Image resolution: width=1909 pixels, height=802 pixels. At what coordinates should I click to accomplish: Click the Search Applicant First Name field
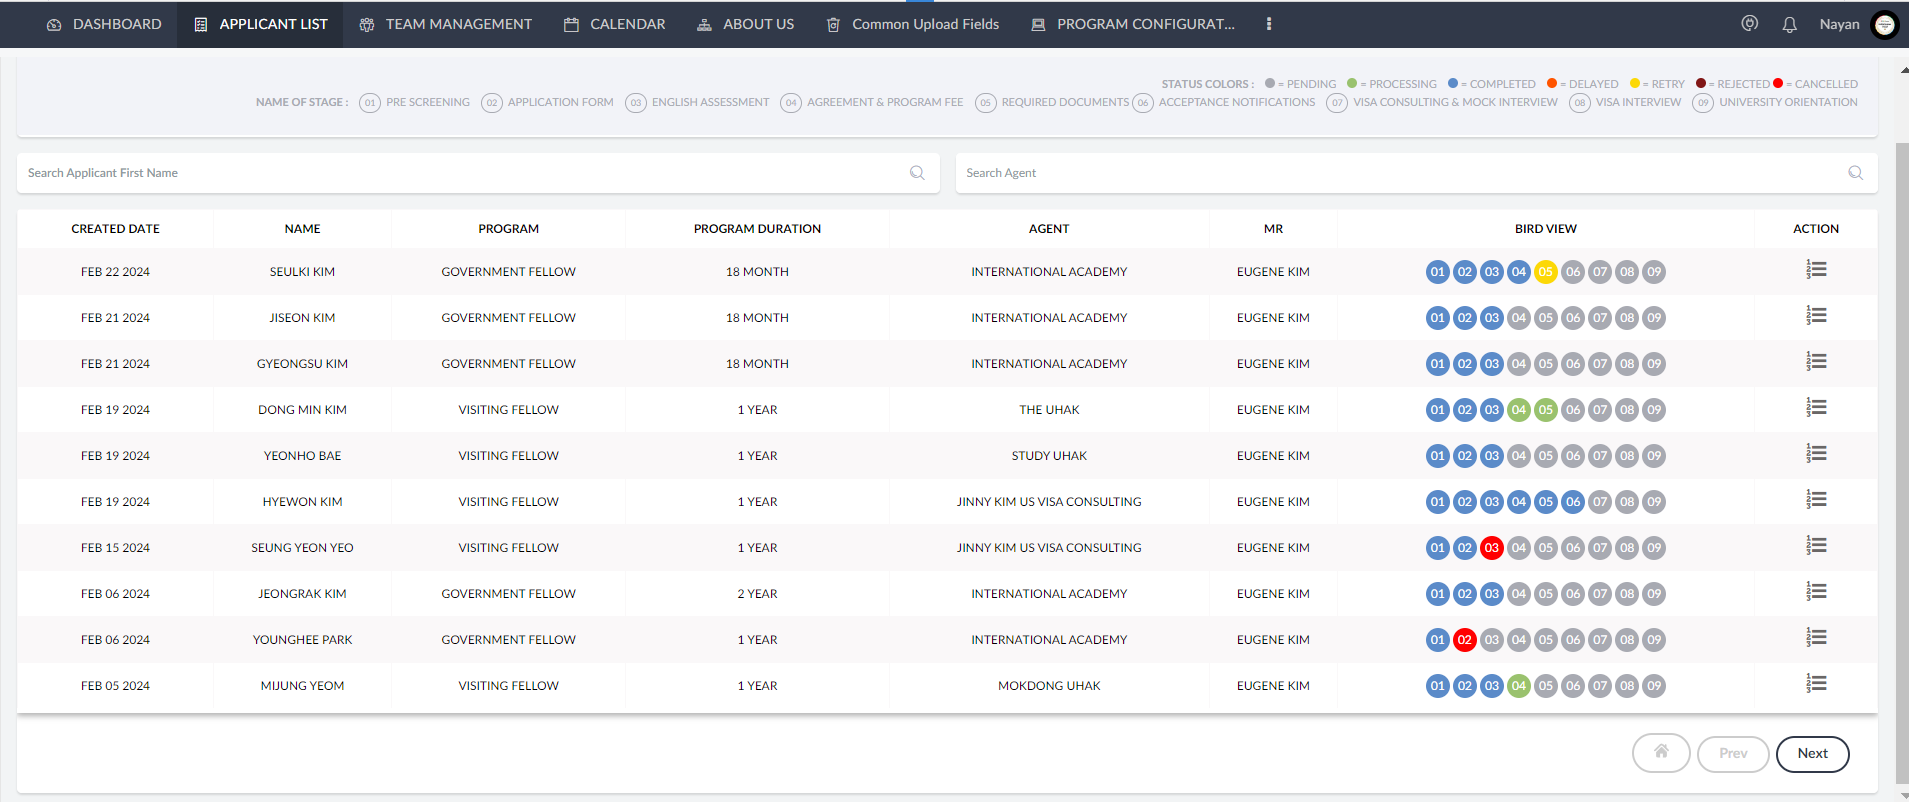[x=478, y=173]
